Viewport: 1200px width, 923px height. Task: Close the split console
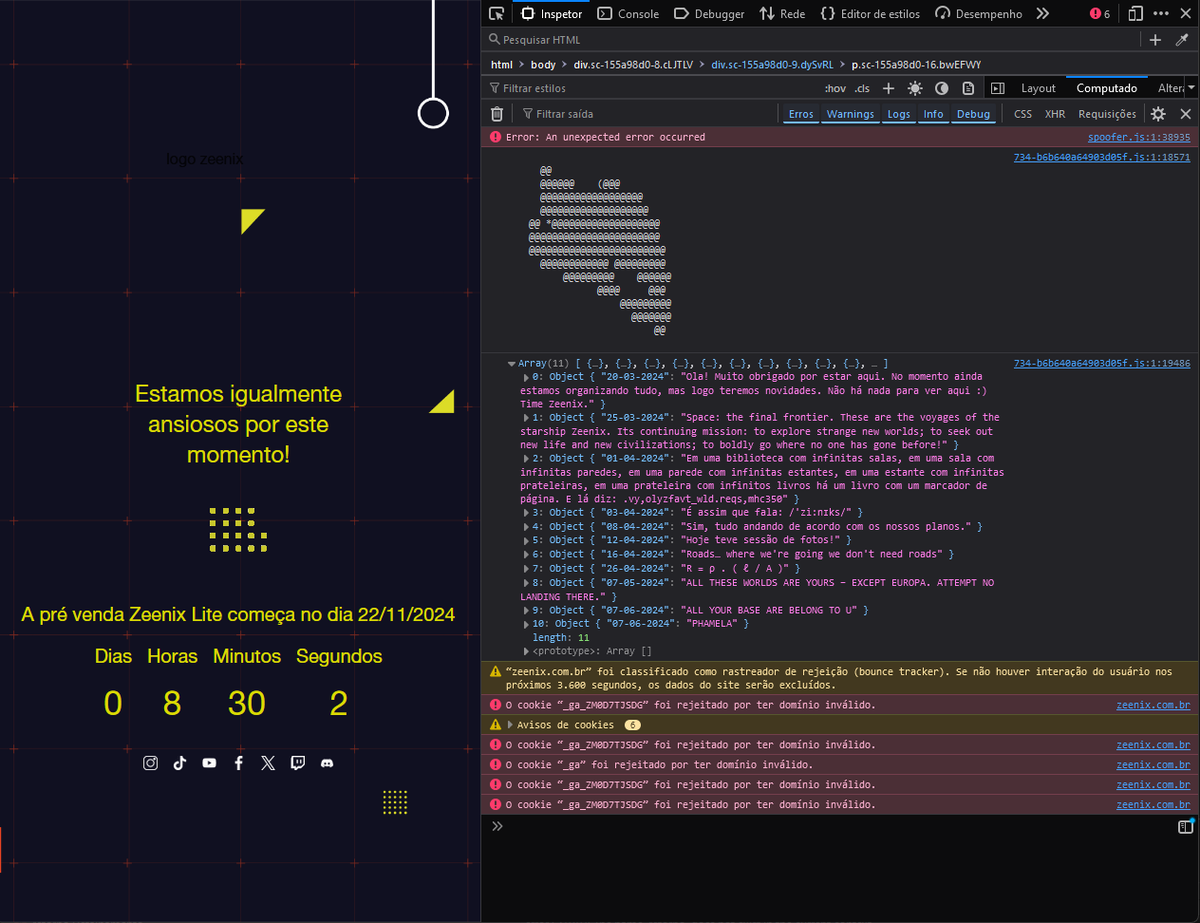click(x=1186, y=114)
